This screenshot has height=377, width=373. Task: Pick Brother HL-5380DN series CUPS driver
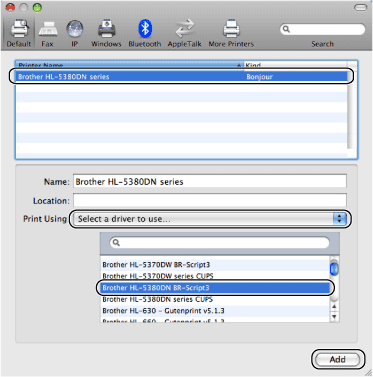pos(215,299)
